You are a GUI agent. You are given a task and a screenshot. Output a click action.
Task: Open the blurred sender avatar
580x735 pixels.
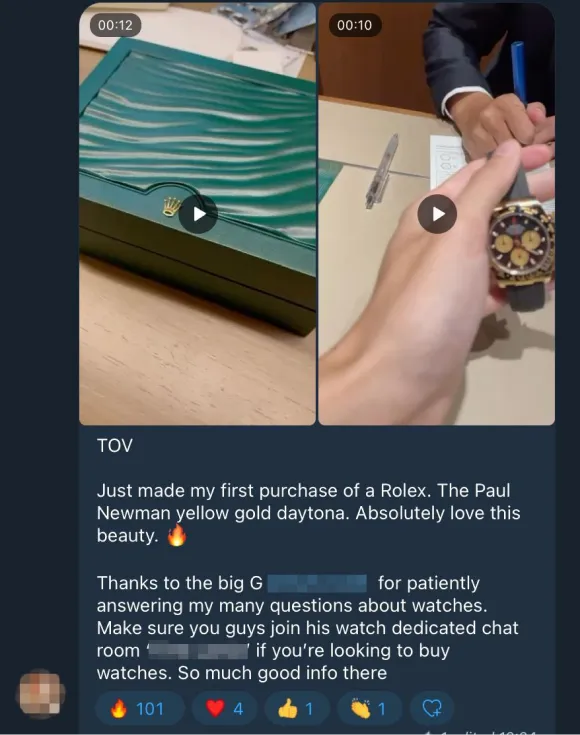[x=40, y=694]
